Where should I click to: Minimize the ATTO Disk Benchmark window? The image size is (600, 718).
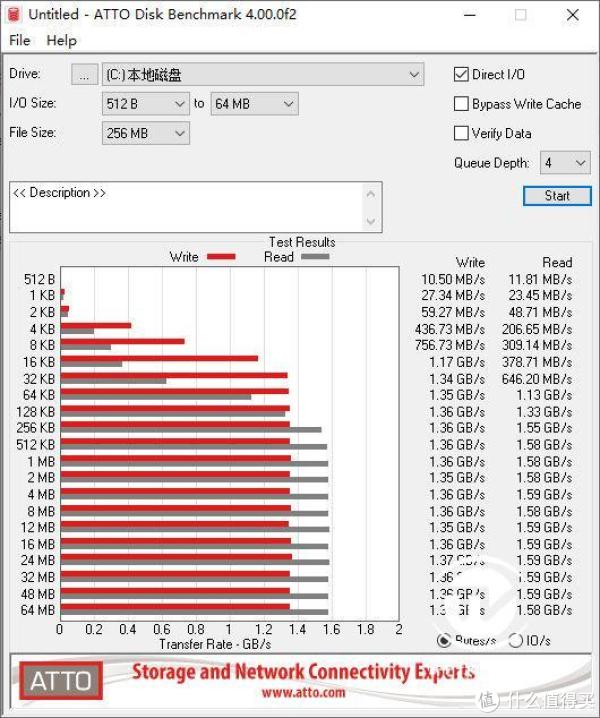[x=470, y=15]
